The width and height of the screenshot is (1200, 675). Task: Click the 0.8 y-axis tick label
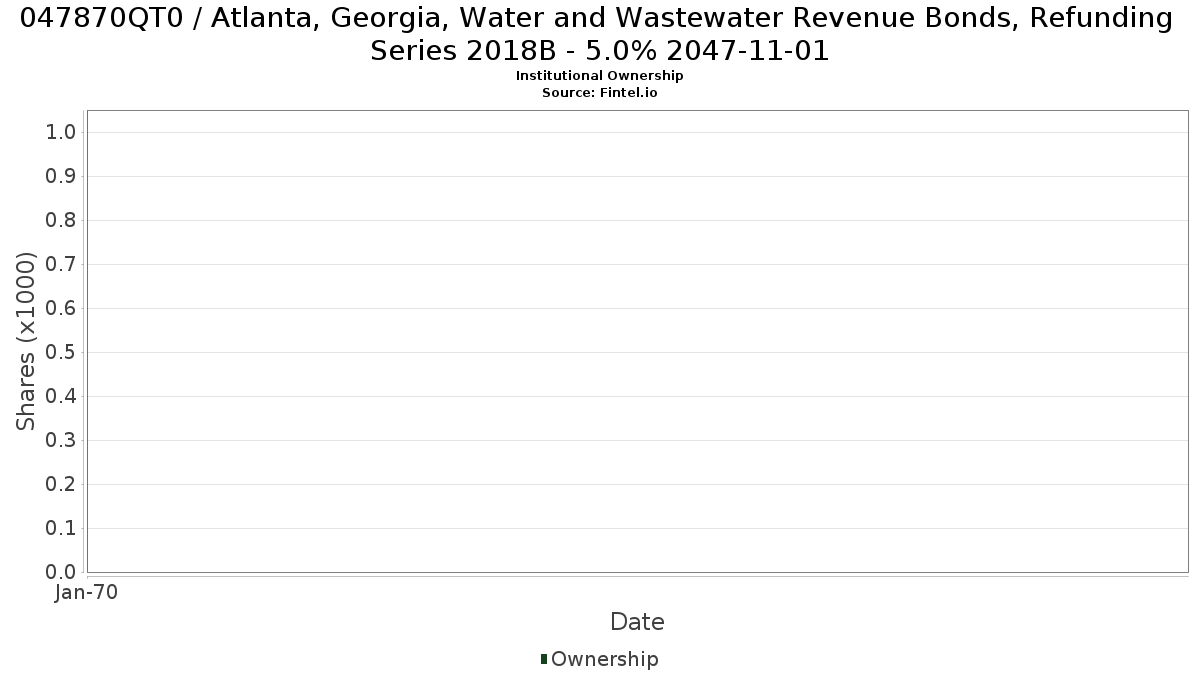[x=62, y=220]
